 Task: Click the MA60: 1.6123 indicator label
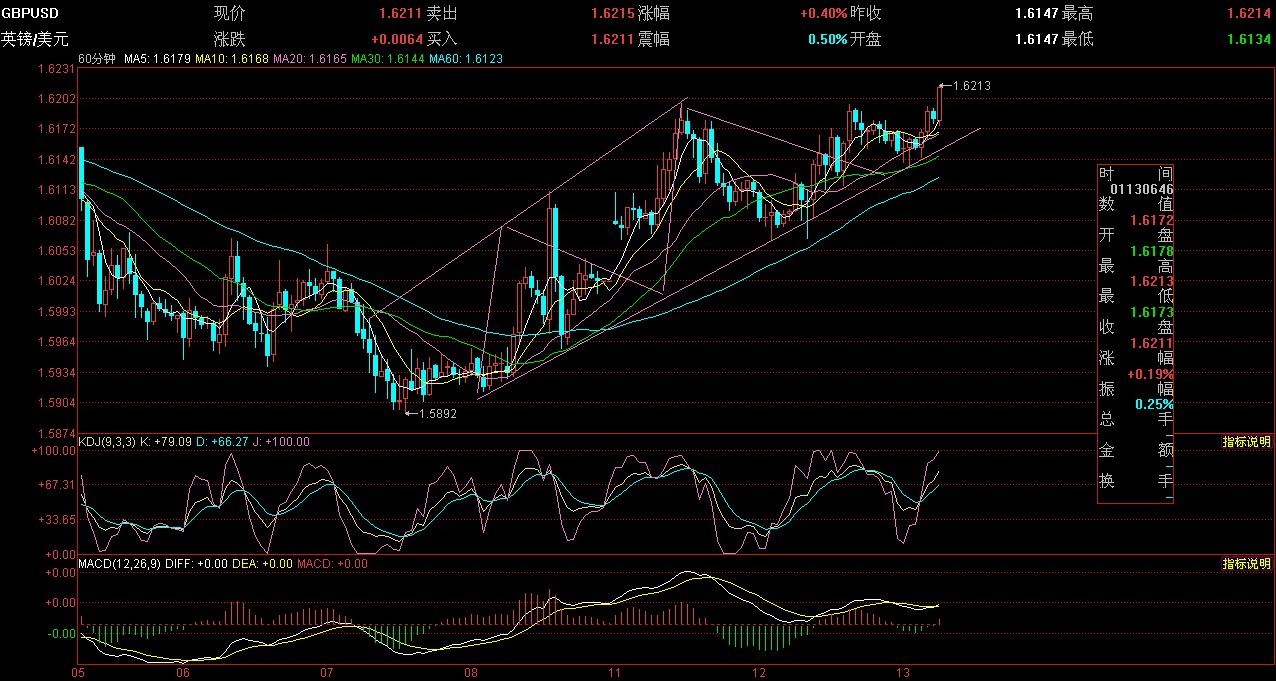(x=465, y=60)
